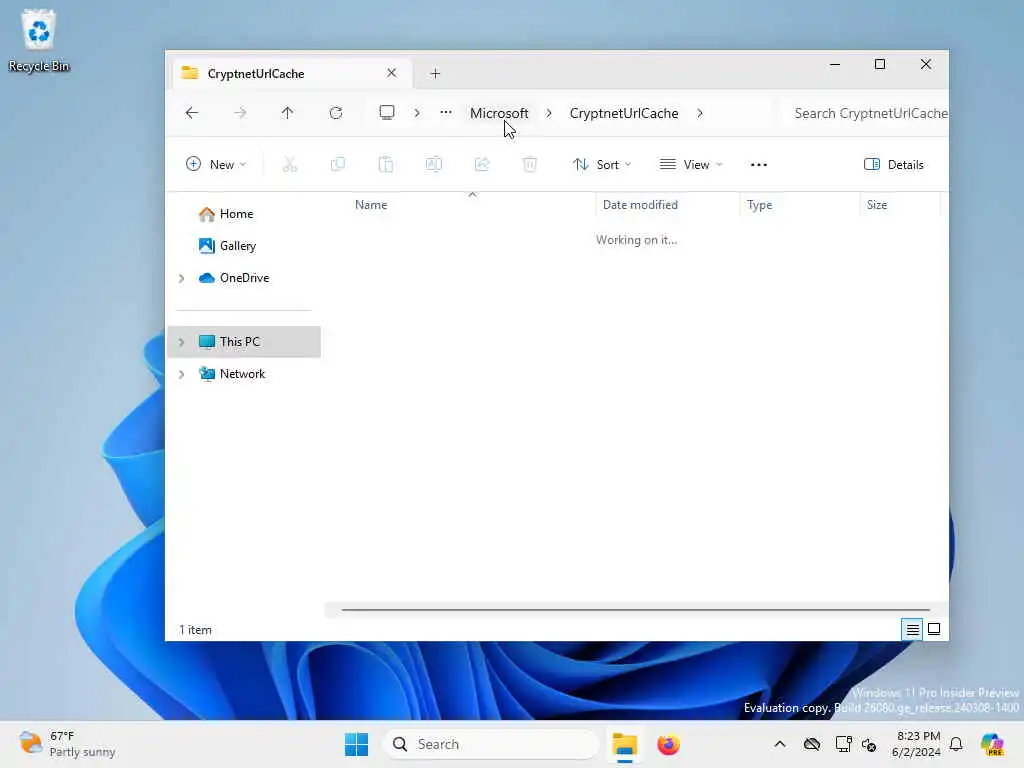Click the OneDrive tray icon

click(x=812, y=744)
